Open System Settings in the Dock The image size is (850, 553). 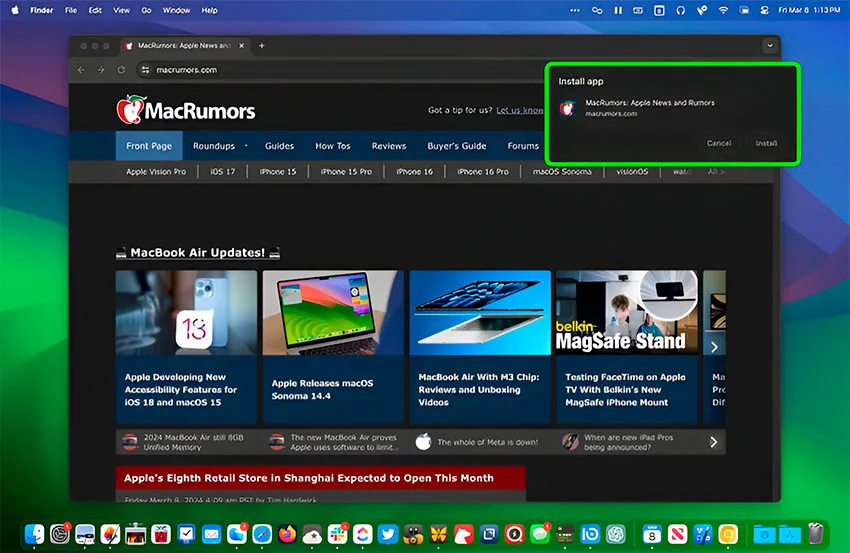60,534
